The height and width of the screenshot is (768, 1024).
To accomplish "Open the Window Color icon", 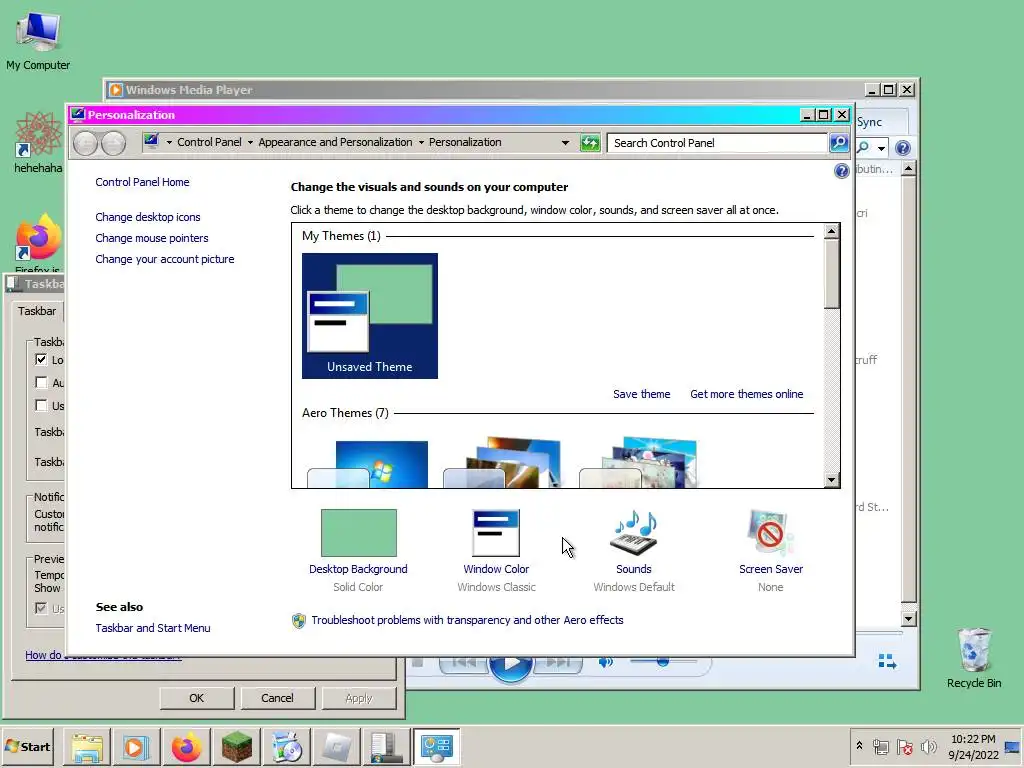I will [496, 533].
